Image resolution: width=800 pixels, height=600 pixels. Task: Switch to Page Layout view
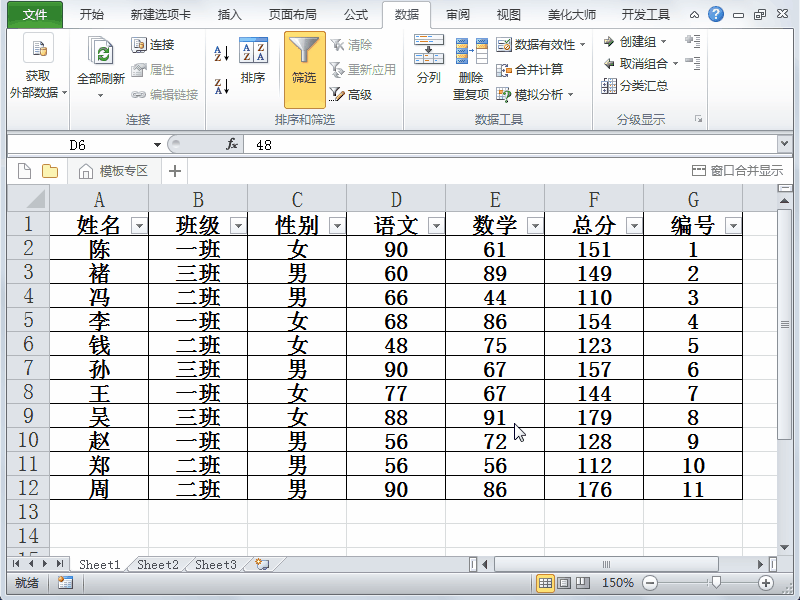pos(564,583)
